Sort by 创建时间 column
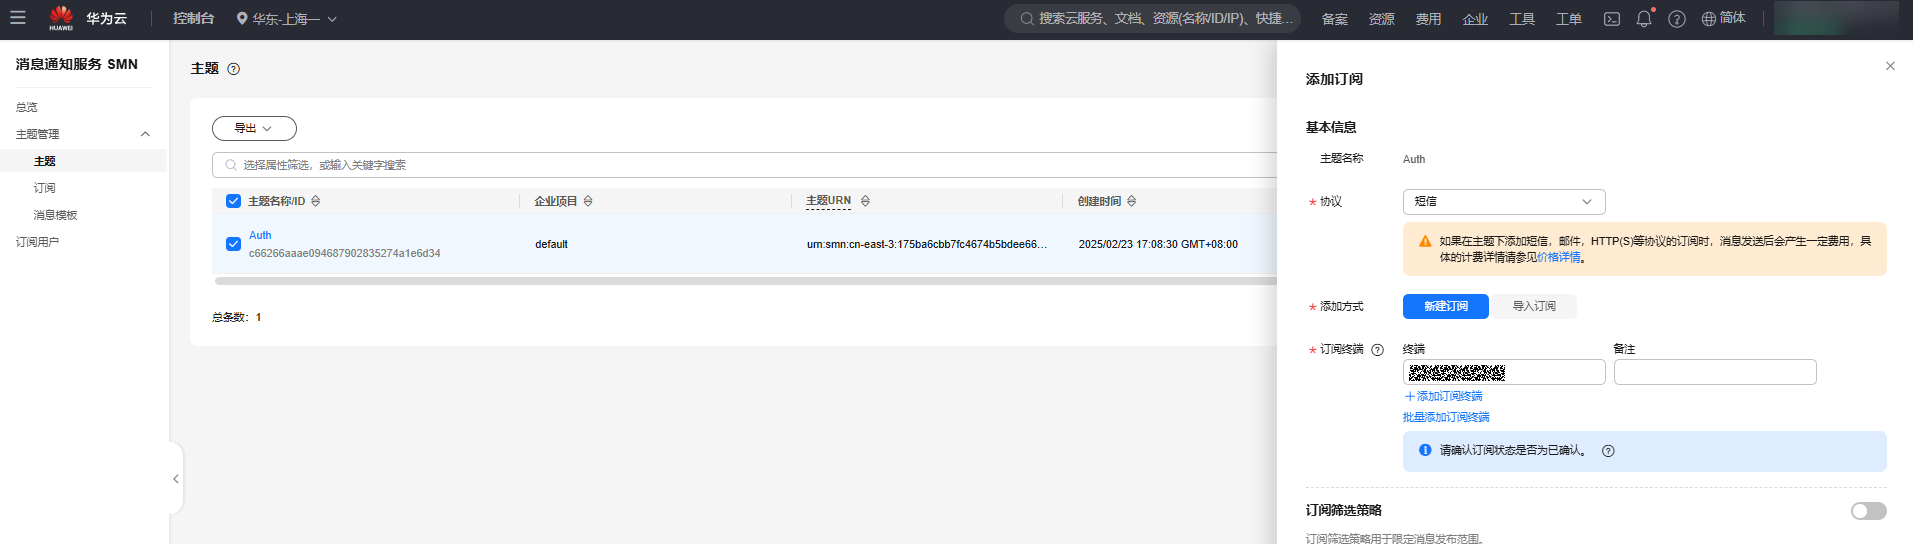Image resolution: width=1913 pixels, height=544 pixels. click(1132, 201)
